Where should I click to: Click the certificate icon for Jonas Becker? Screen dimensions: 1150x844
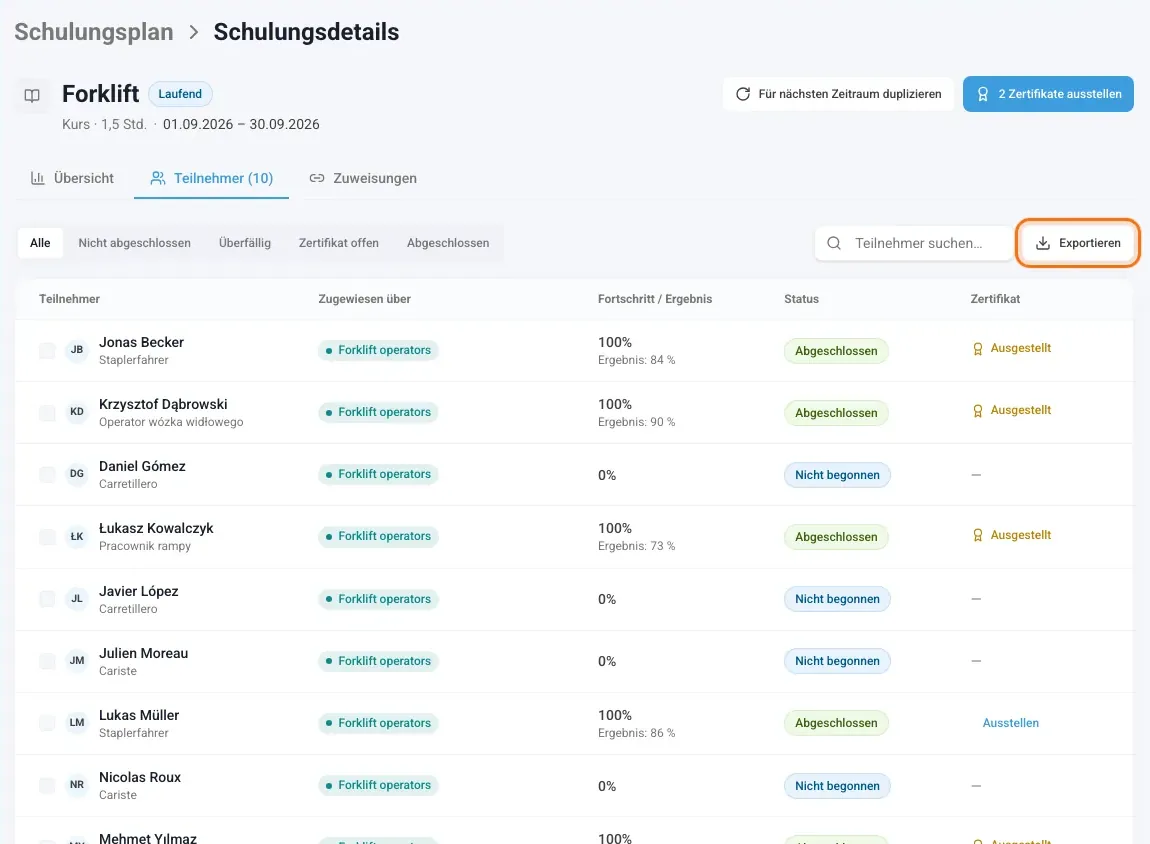(978, 349)
